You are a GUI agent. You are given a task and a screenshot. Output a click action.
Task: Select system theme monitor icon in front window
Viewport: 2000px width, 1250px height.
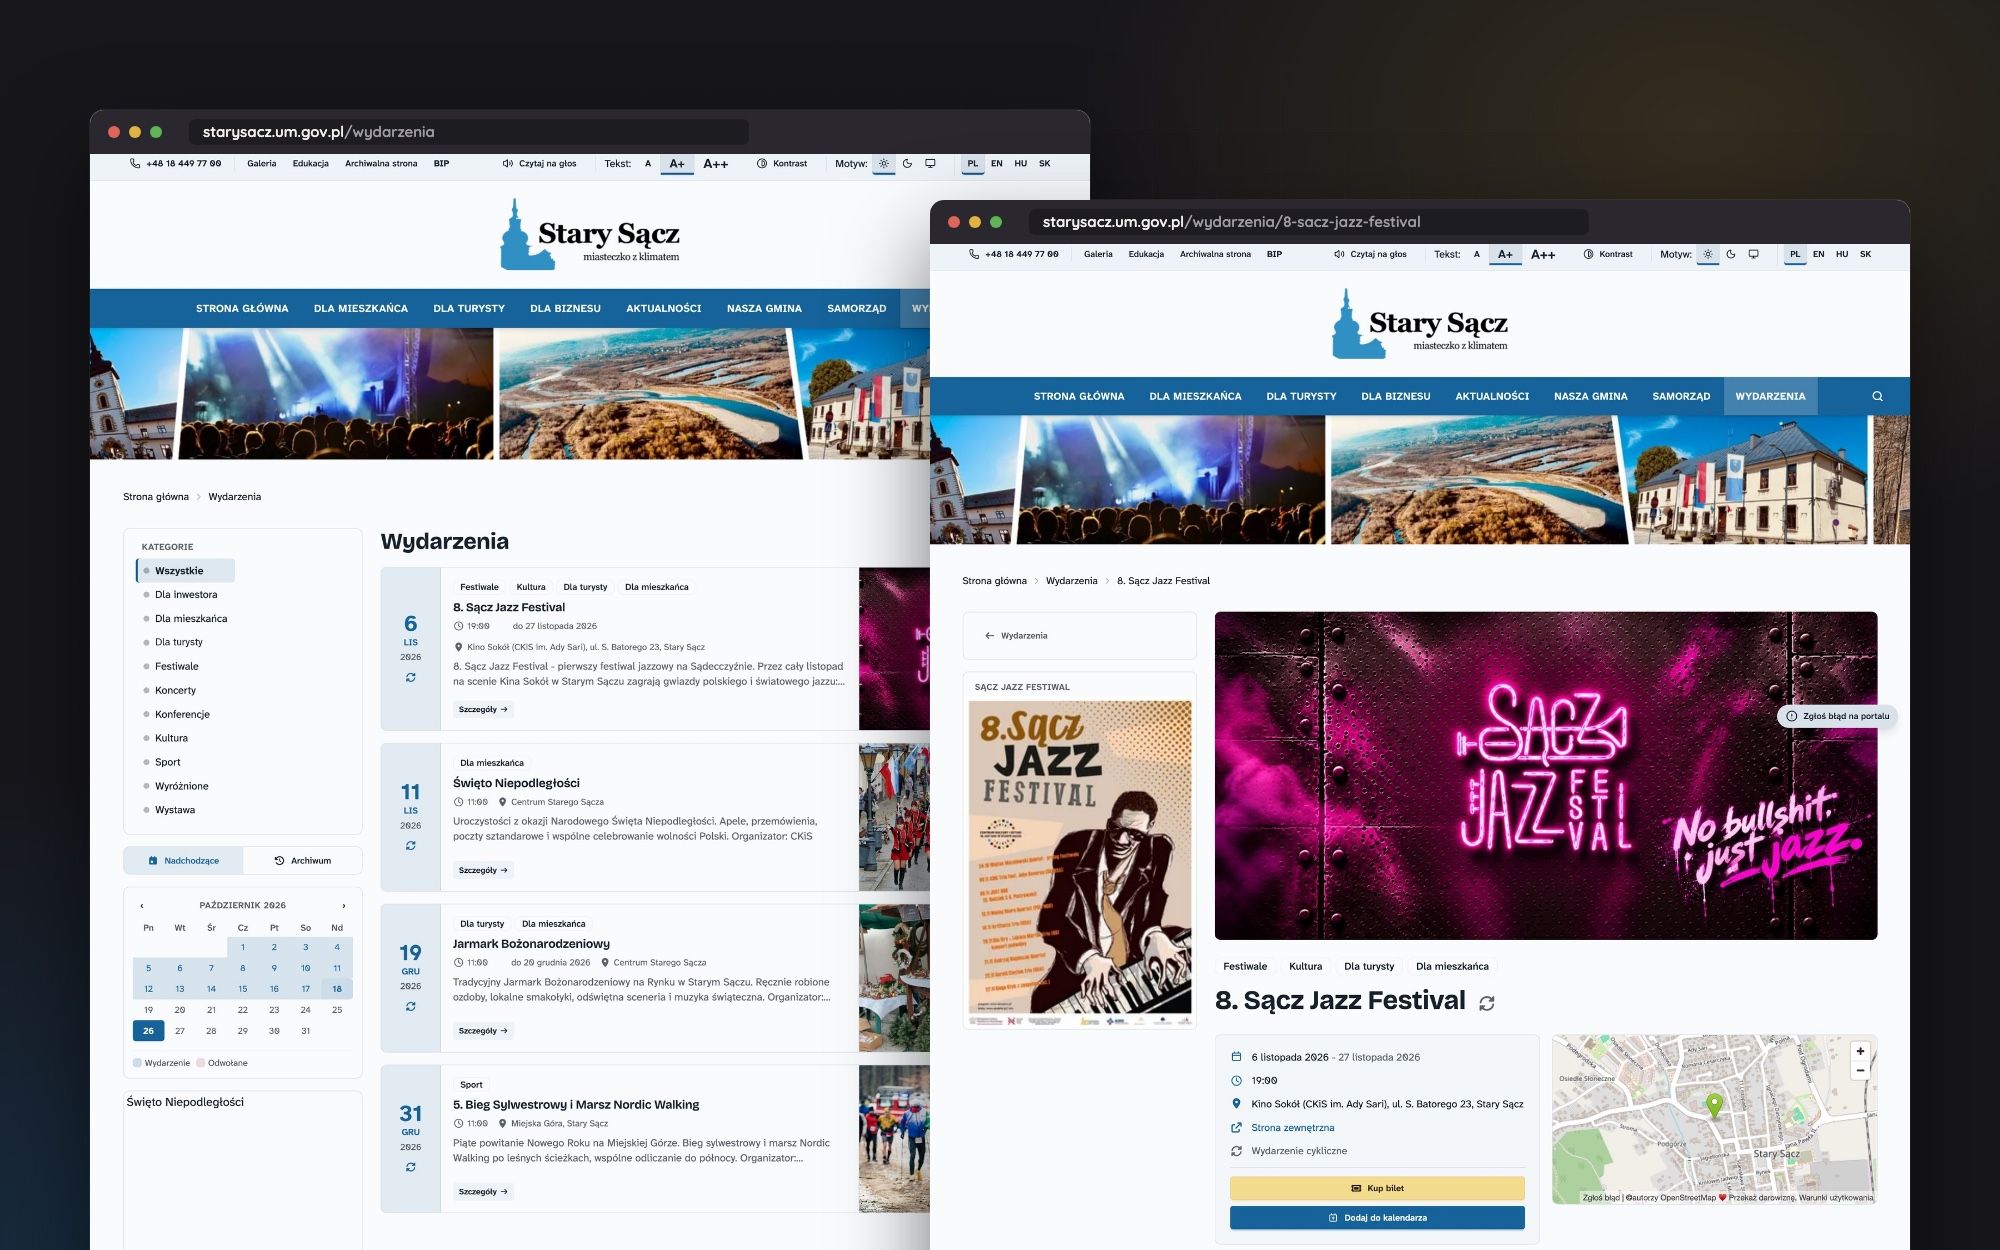[x=1754, y=254]
